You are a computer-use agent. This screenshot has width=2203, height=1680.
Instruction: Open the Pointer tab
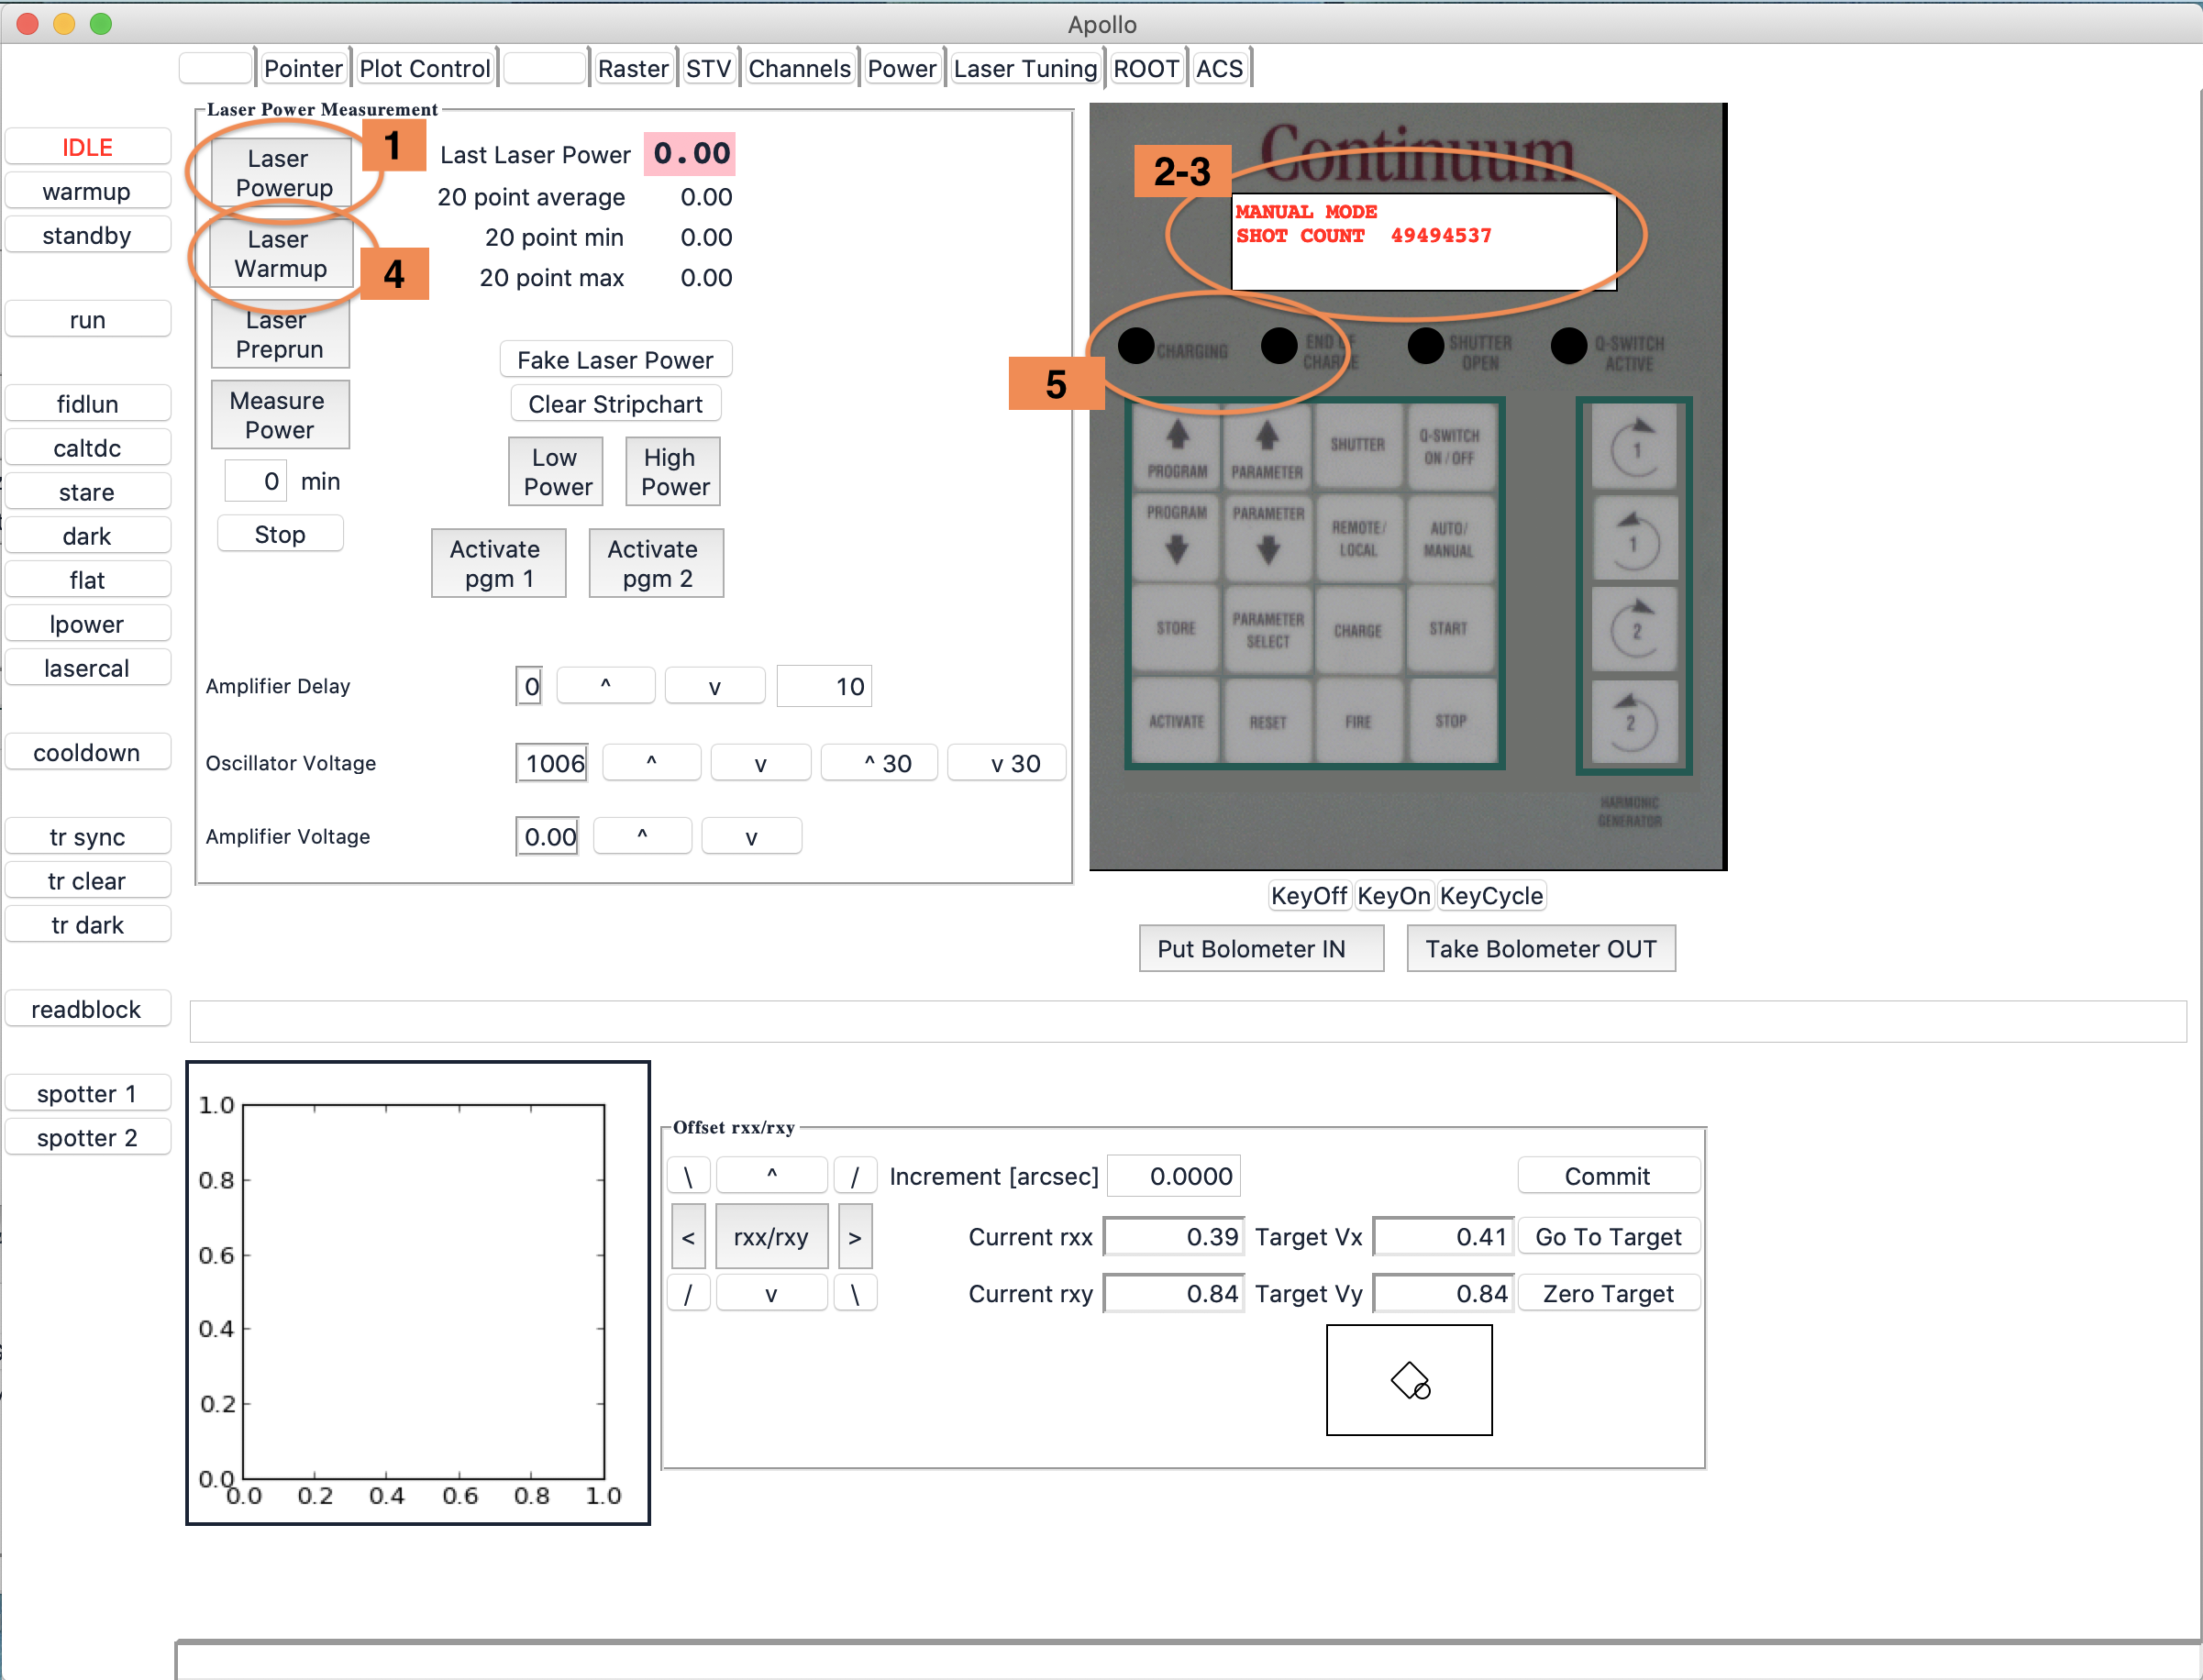point(303,68)
